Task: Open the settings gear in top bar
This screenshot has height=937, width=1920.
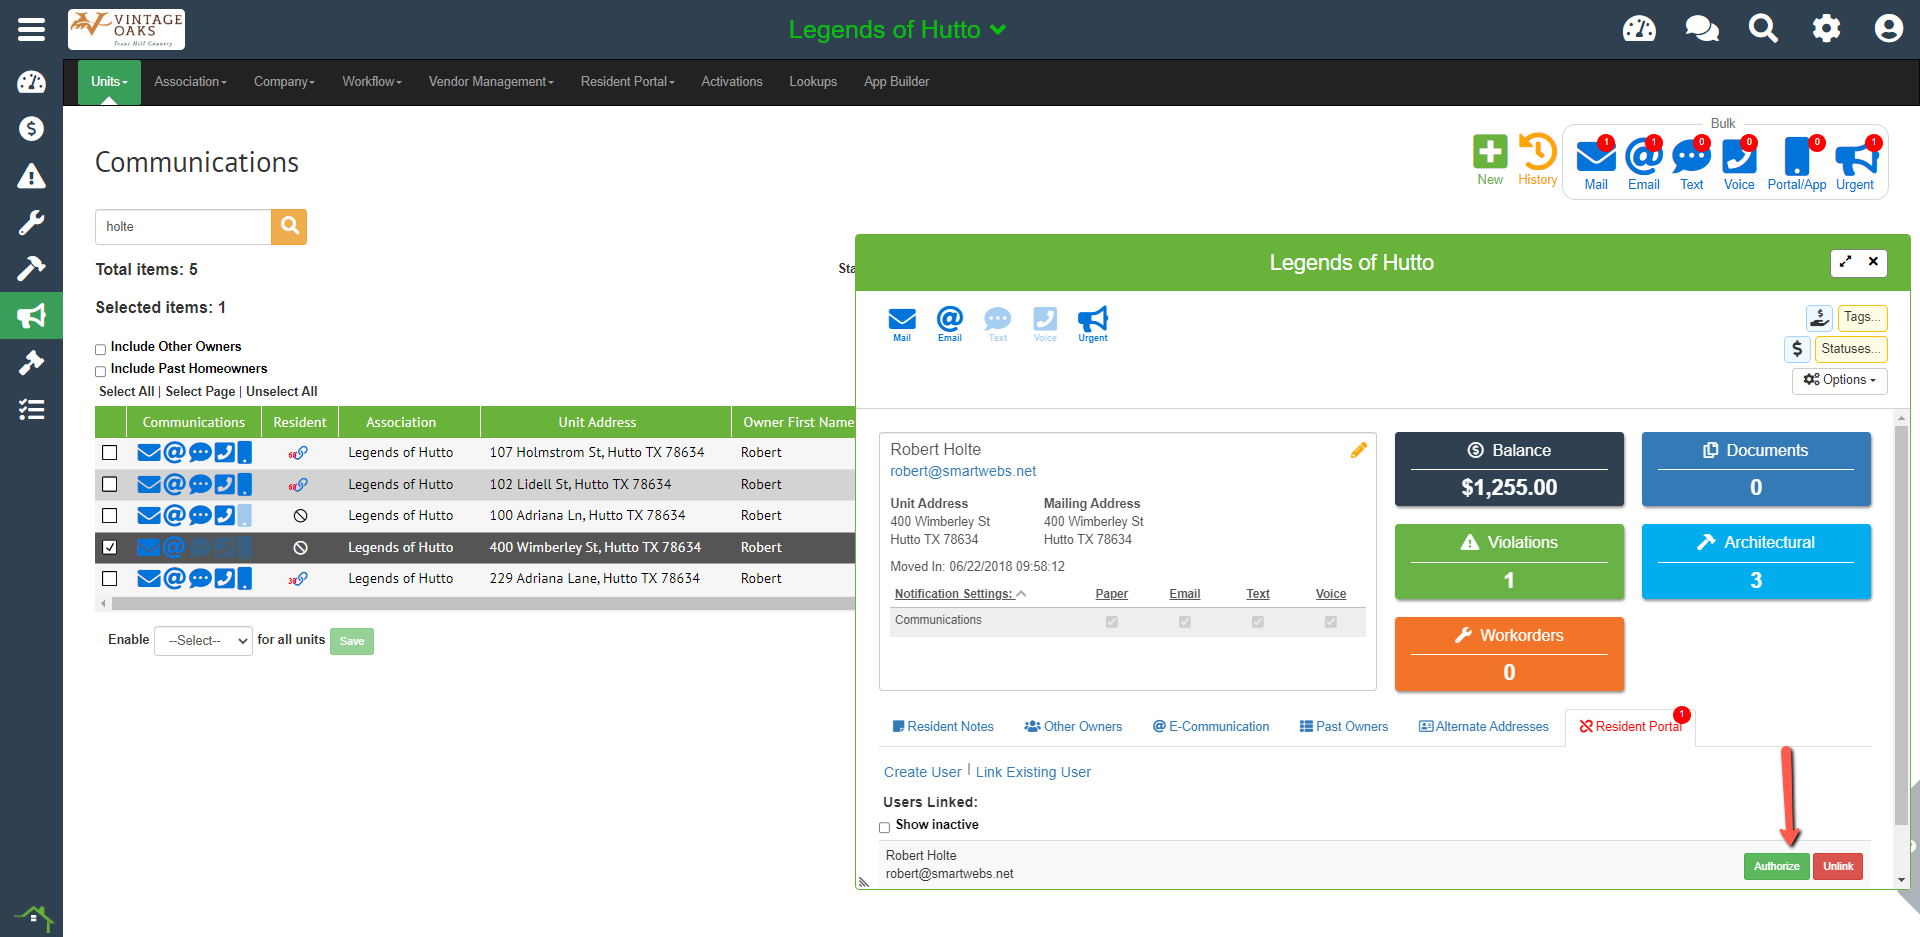Action: [x=1826, y=28]
